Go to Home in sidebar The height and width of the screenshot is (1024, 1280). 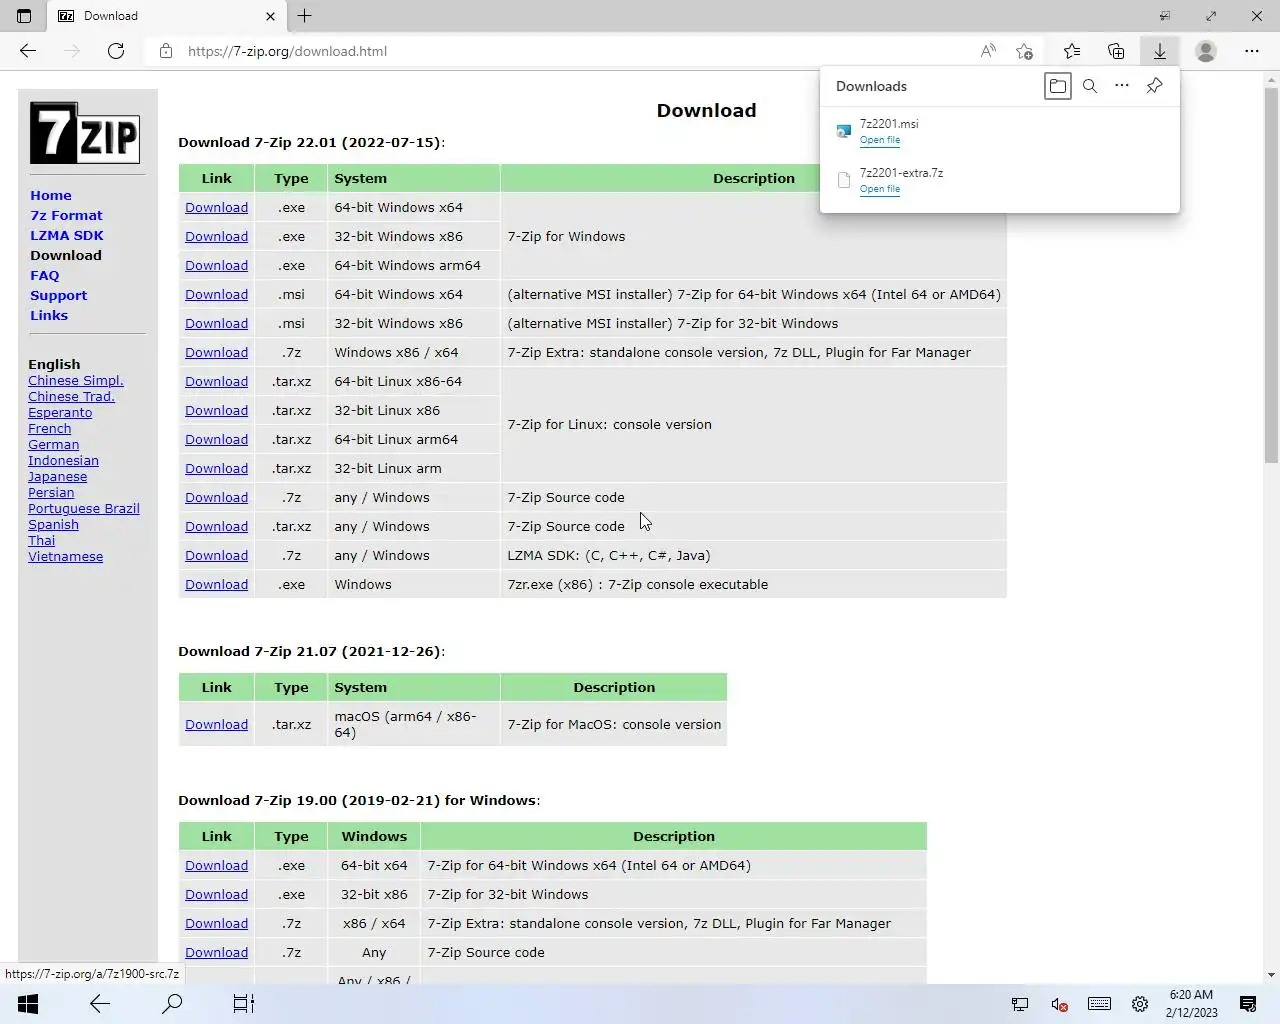pyautogui.click(x=51, y=195)
